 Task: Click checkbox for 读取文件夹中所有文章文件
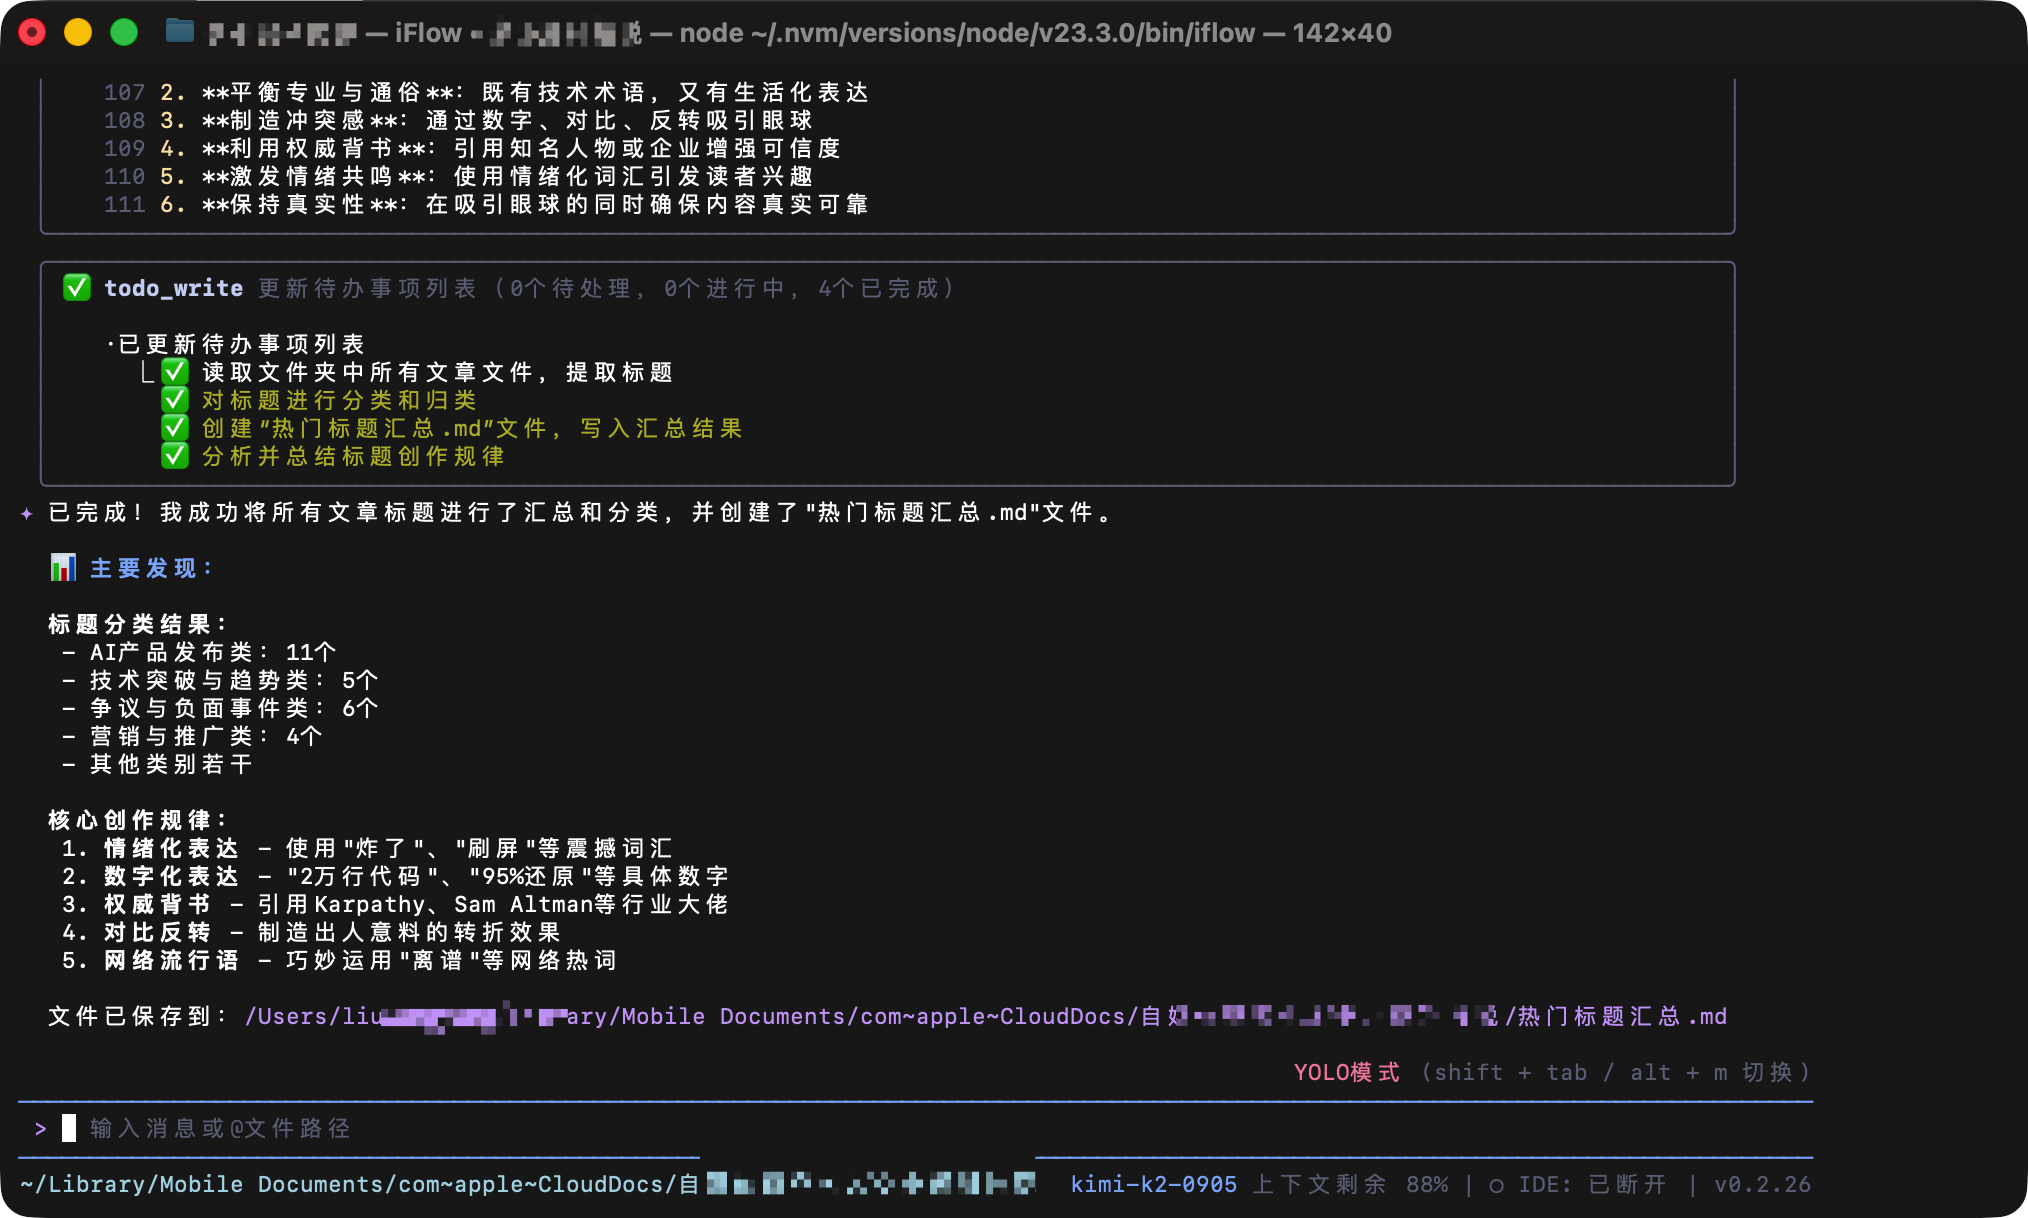176,372
